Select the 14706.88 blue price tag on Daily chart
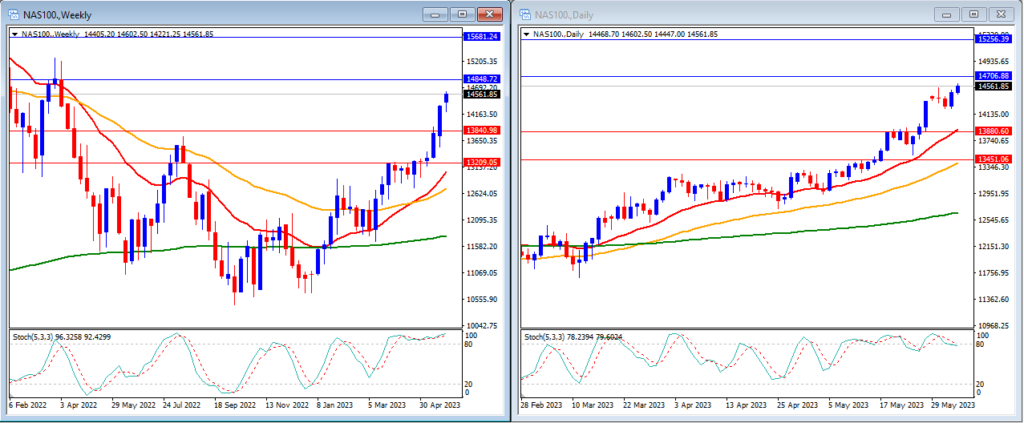Image resolution: width=1024 pixels, height=423 pixels. [993, 76]
